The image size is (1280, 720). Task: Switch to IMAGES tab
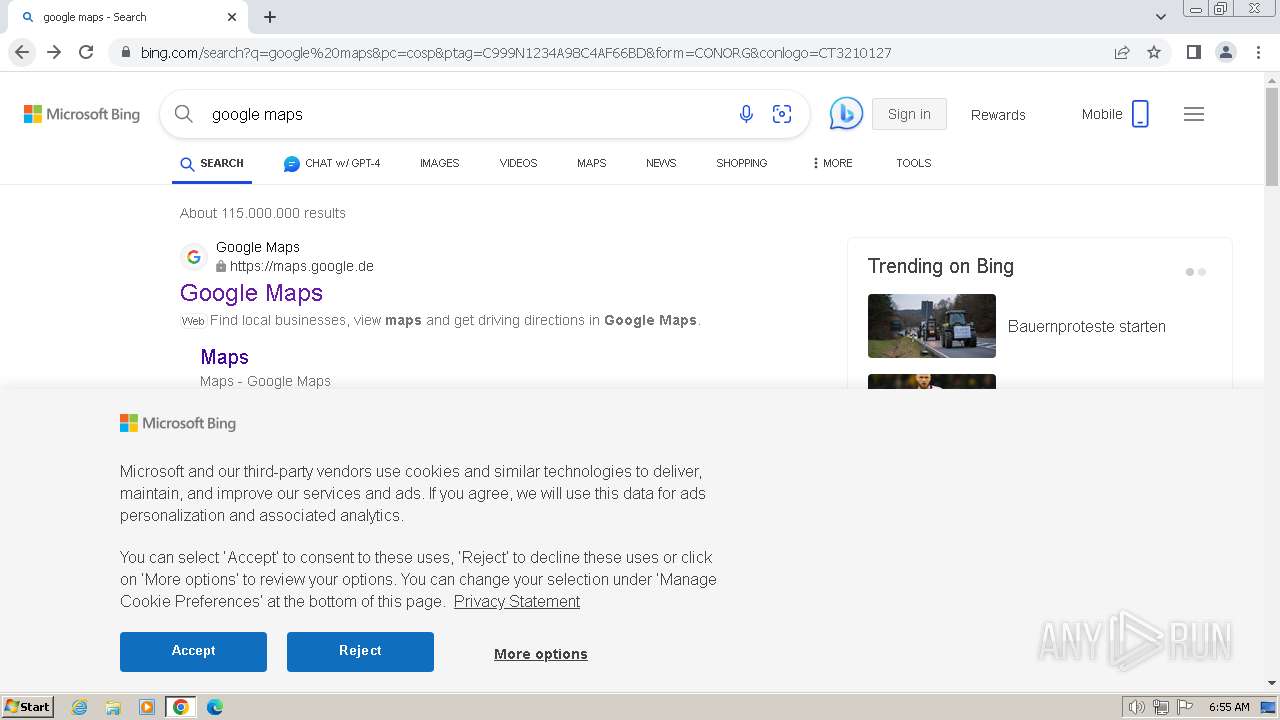(439, 163)
